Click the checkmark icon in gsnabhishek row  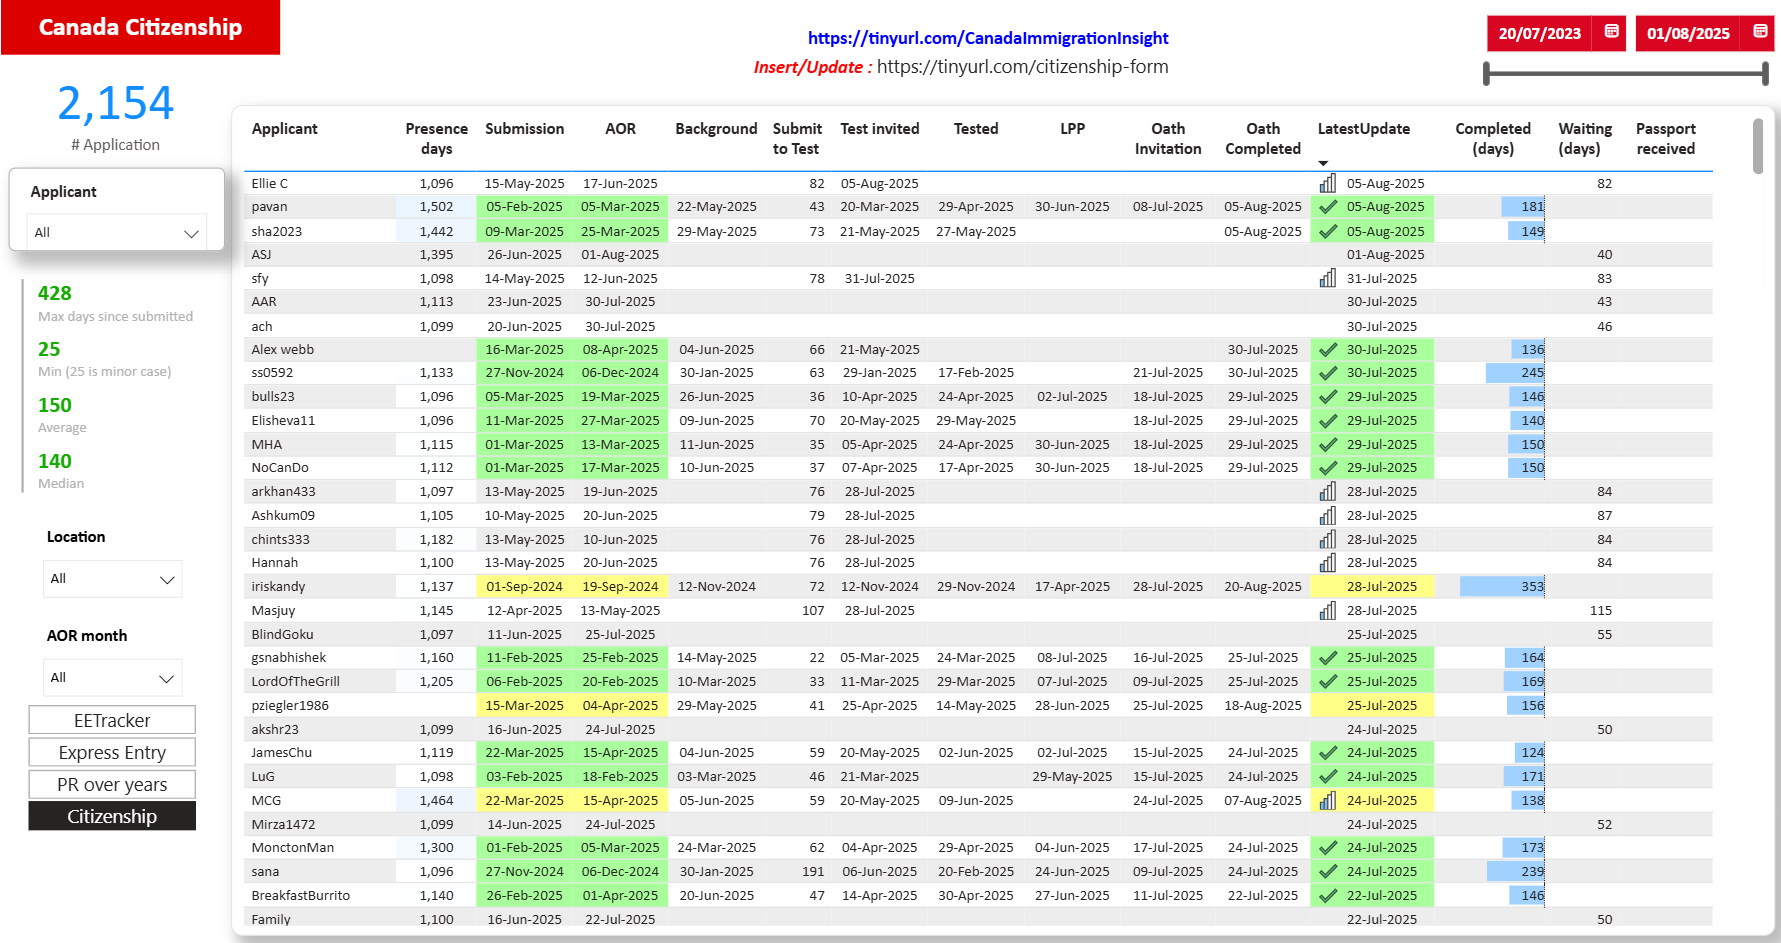click(1328, 658)
